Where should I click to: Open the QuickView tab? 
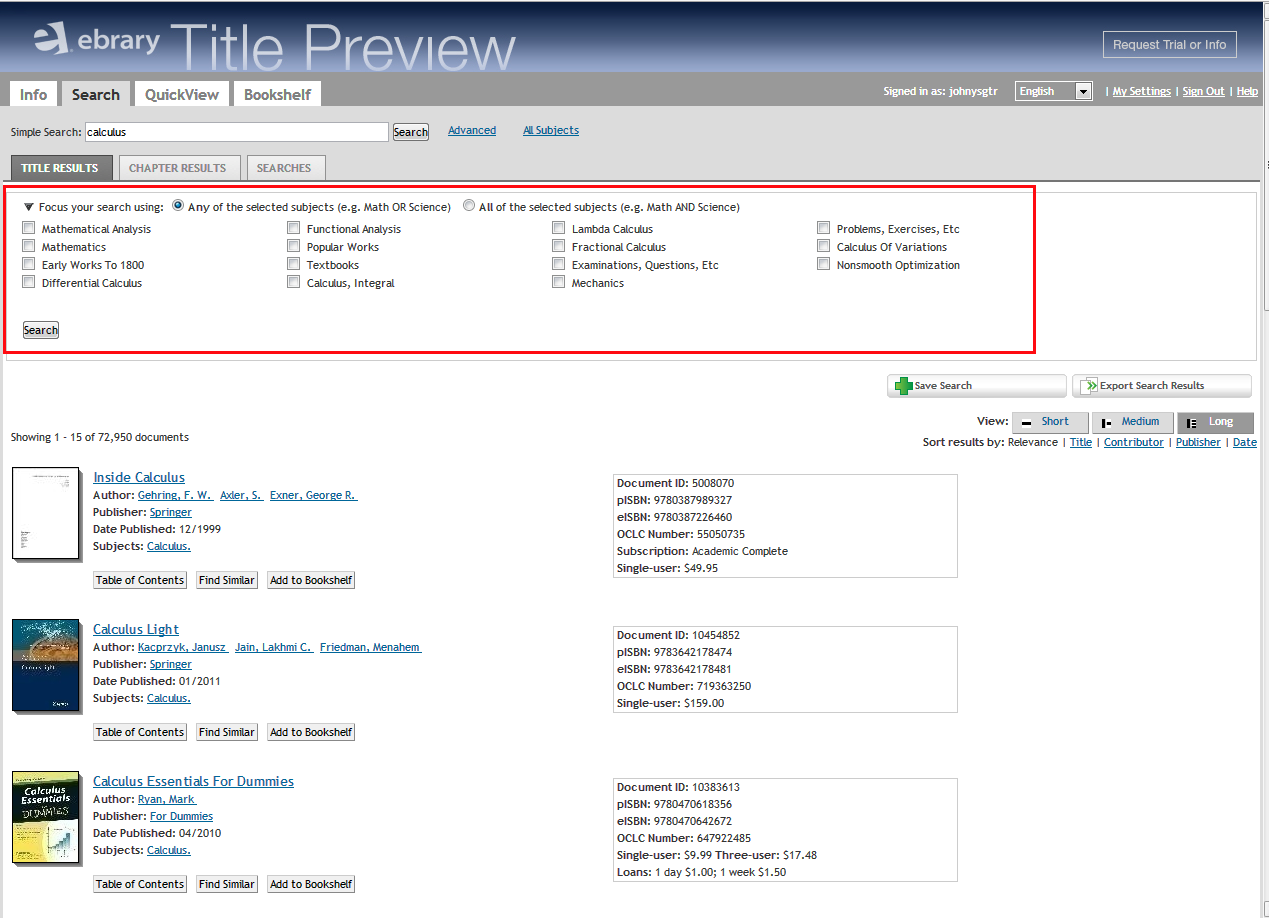181,94
